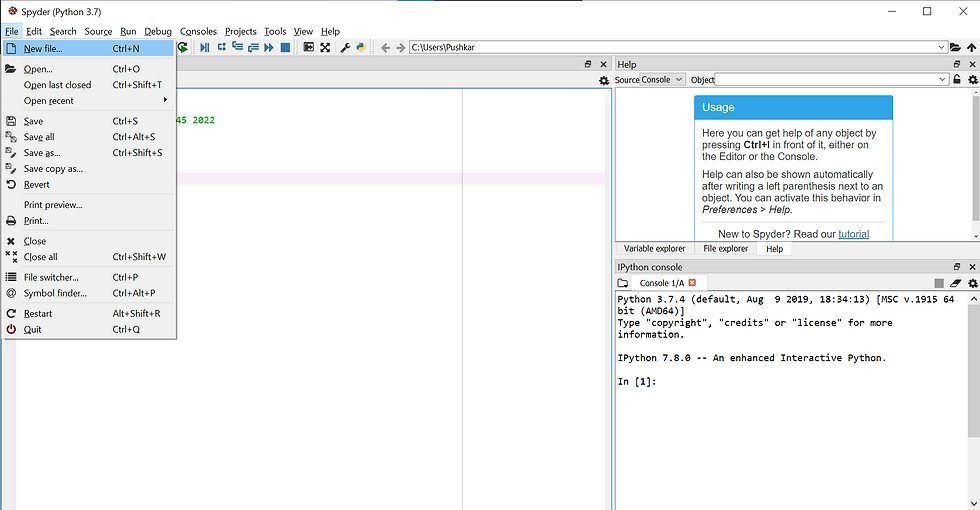Screen dimensions: 980x510
Task: Click Quit in the File menu
Action: point(89,329)
